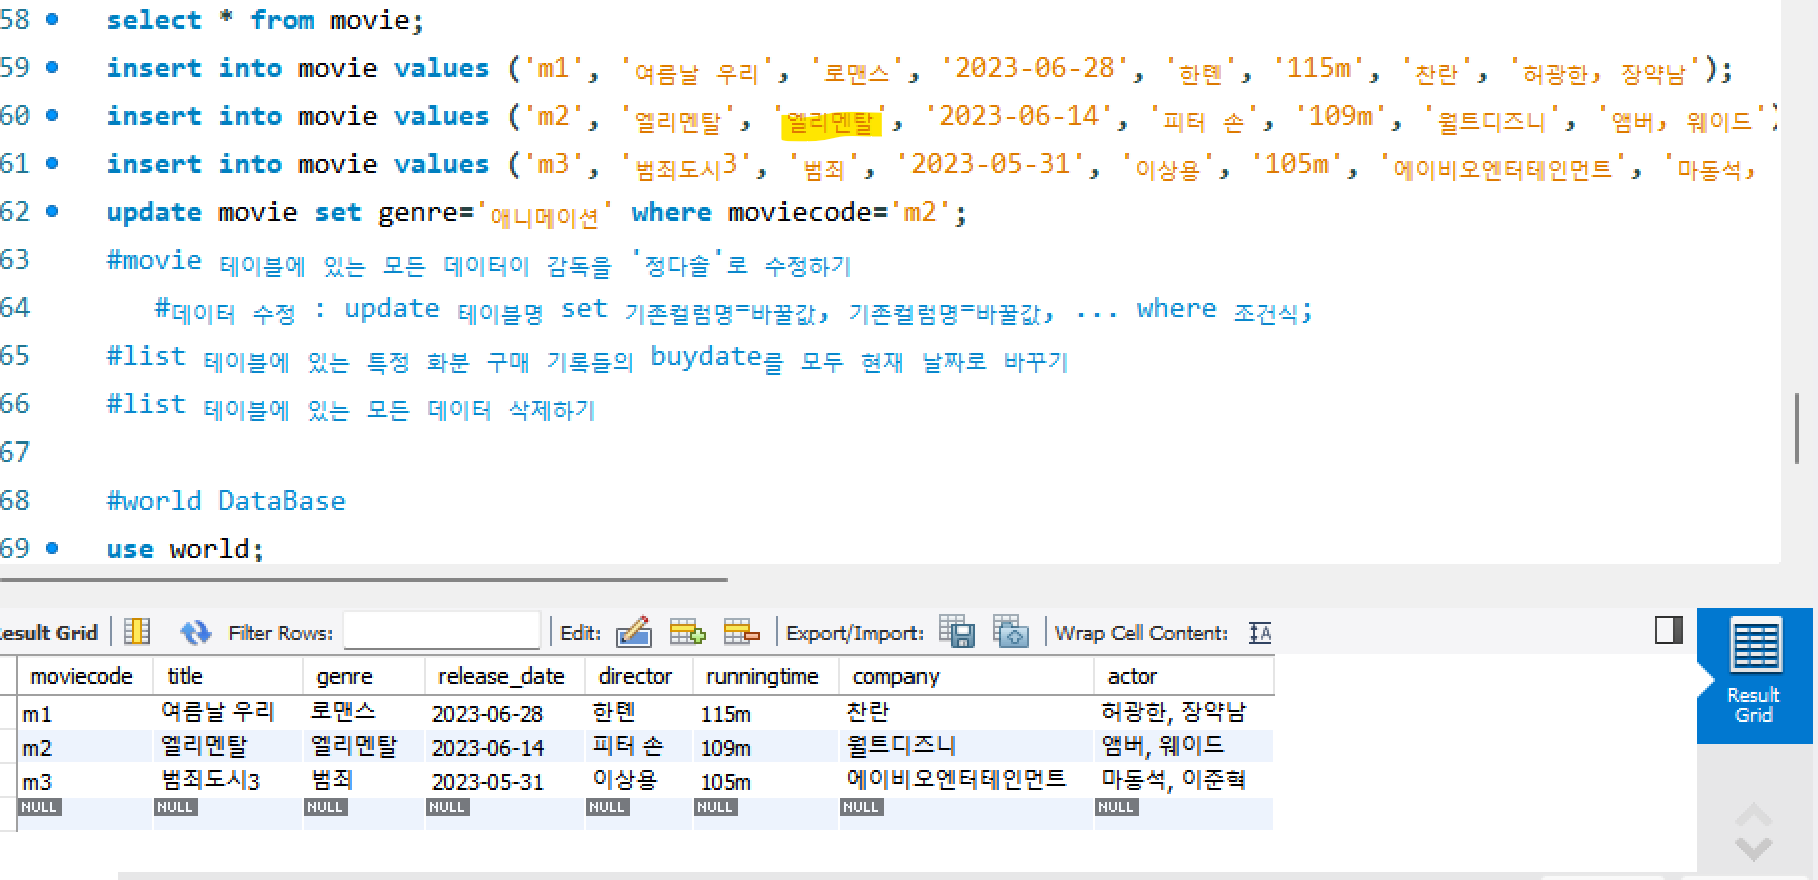
Task: Delete the selected rows icon
Action: pyautogui.click(x=741, y=632)
